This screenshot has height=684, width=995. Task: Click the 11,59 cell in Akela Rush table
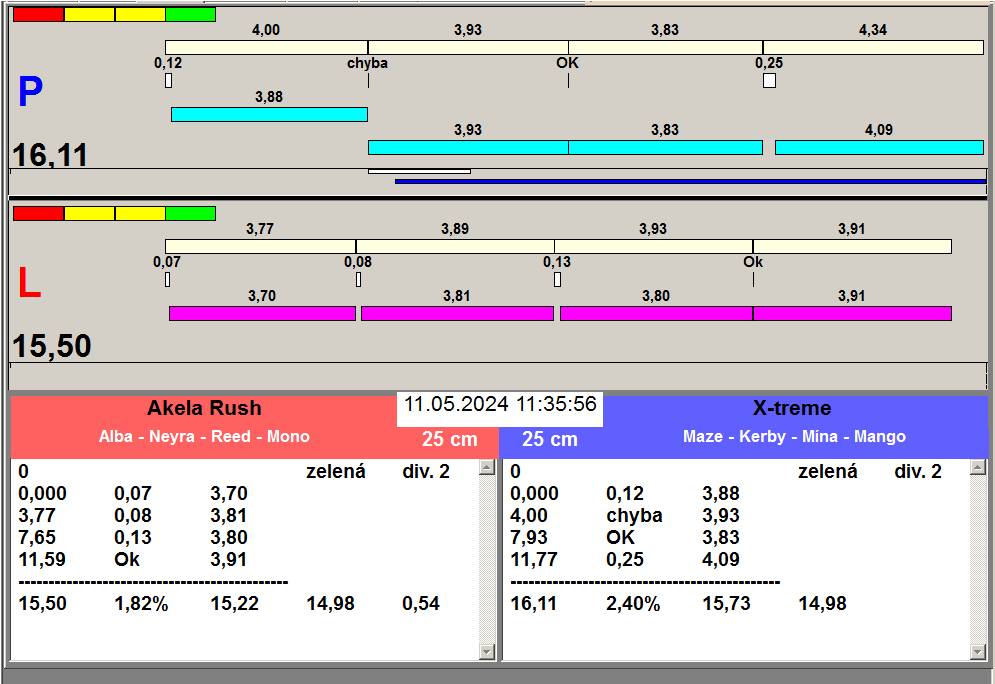(x=42, y=560)
